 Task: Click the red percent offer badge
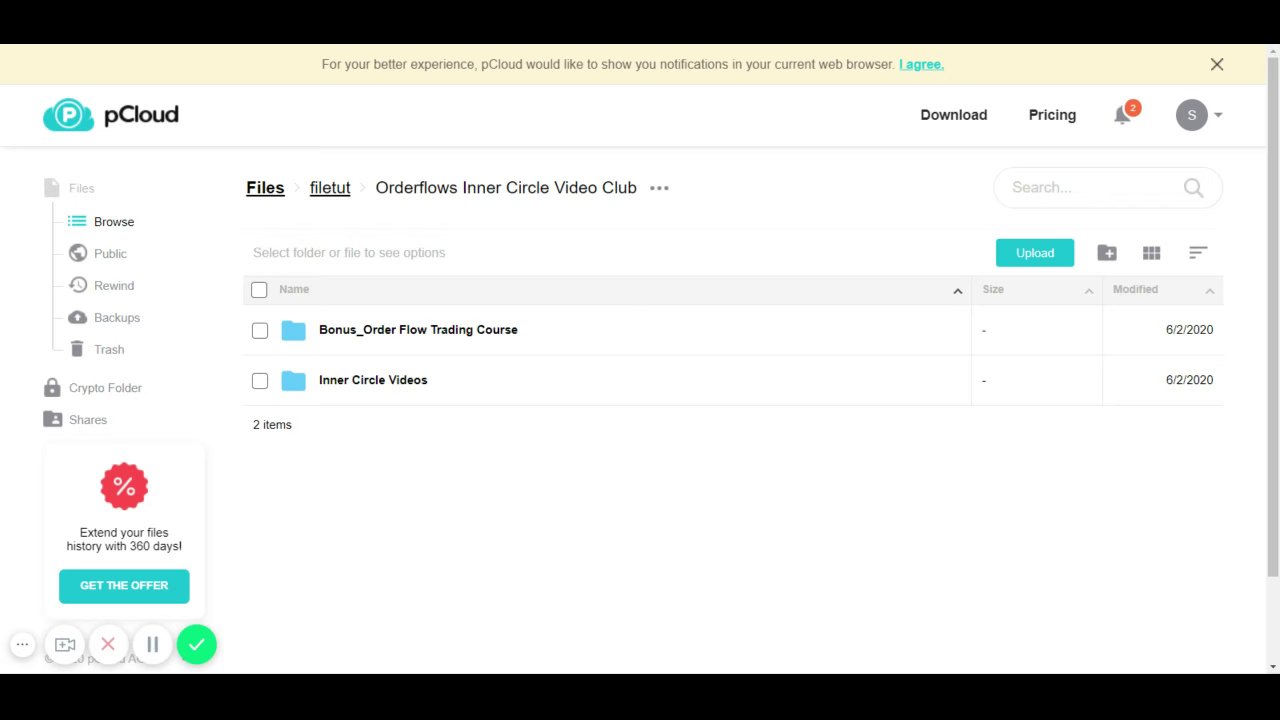[124, 486]
